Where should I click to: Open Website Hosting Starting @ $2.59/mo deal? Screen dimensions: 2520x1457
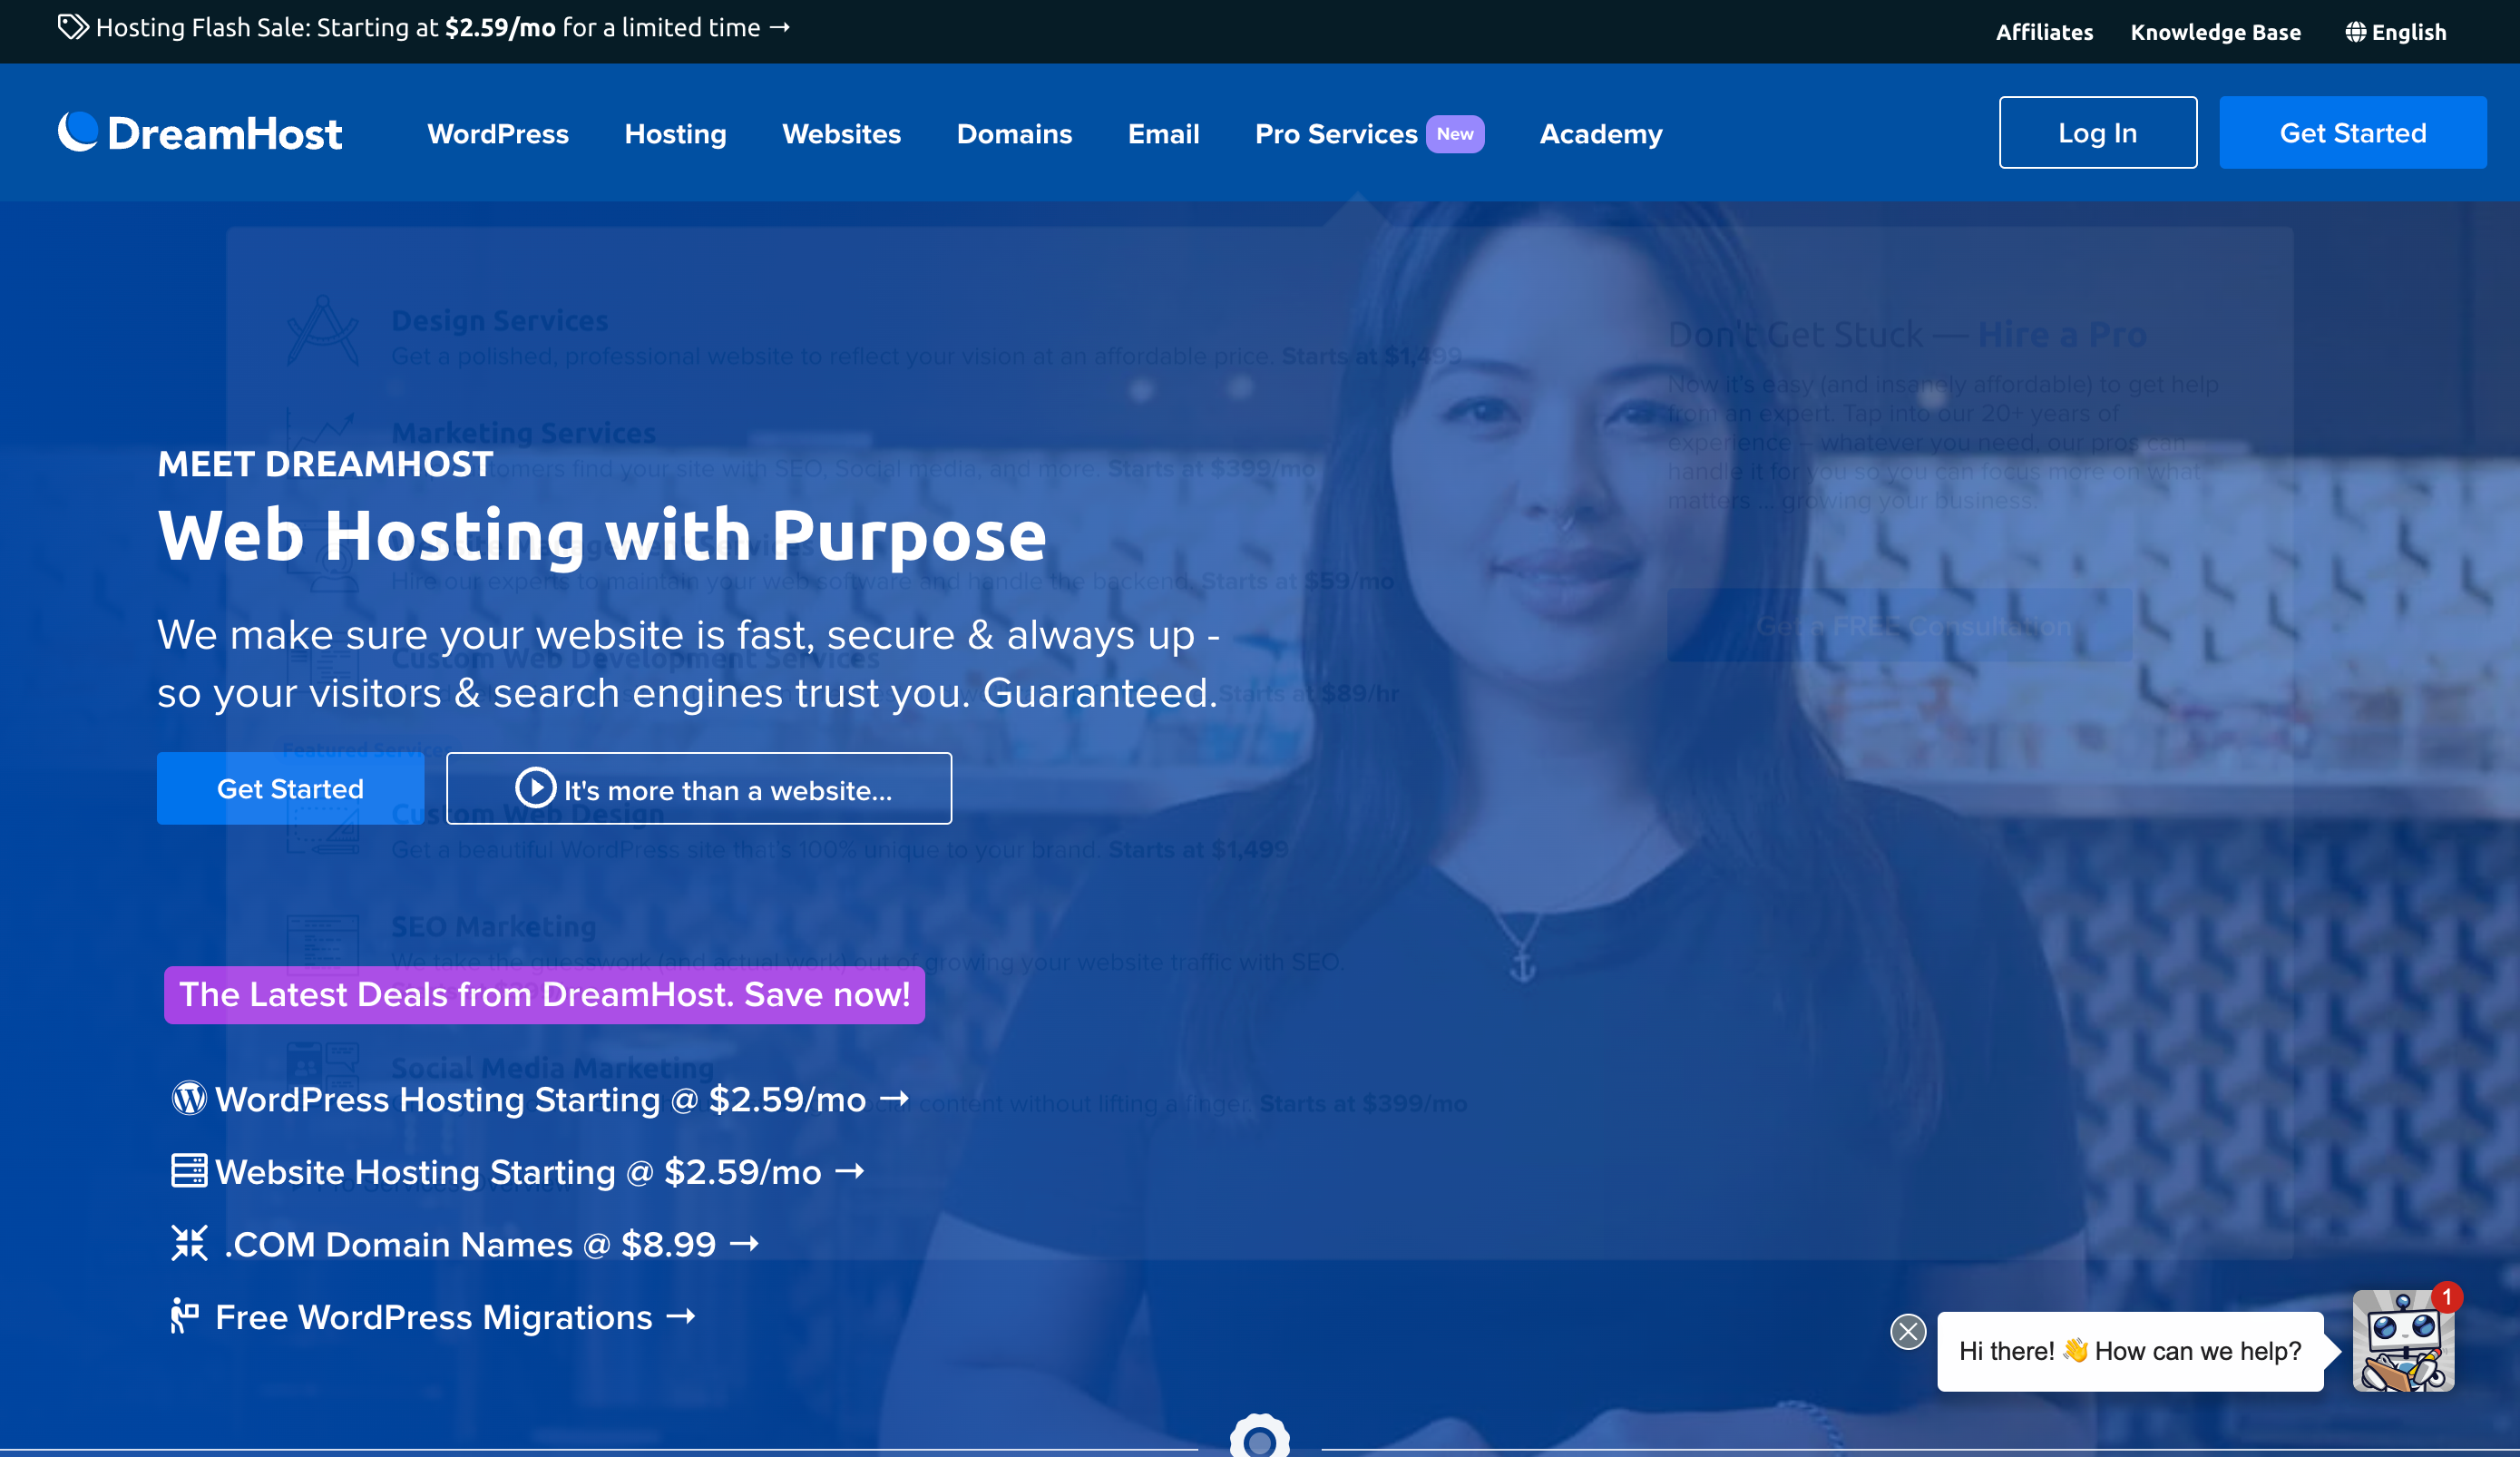(x=518, y=1171)
